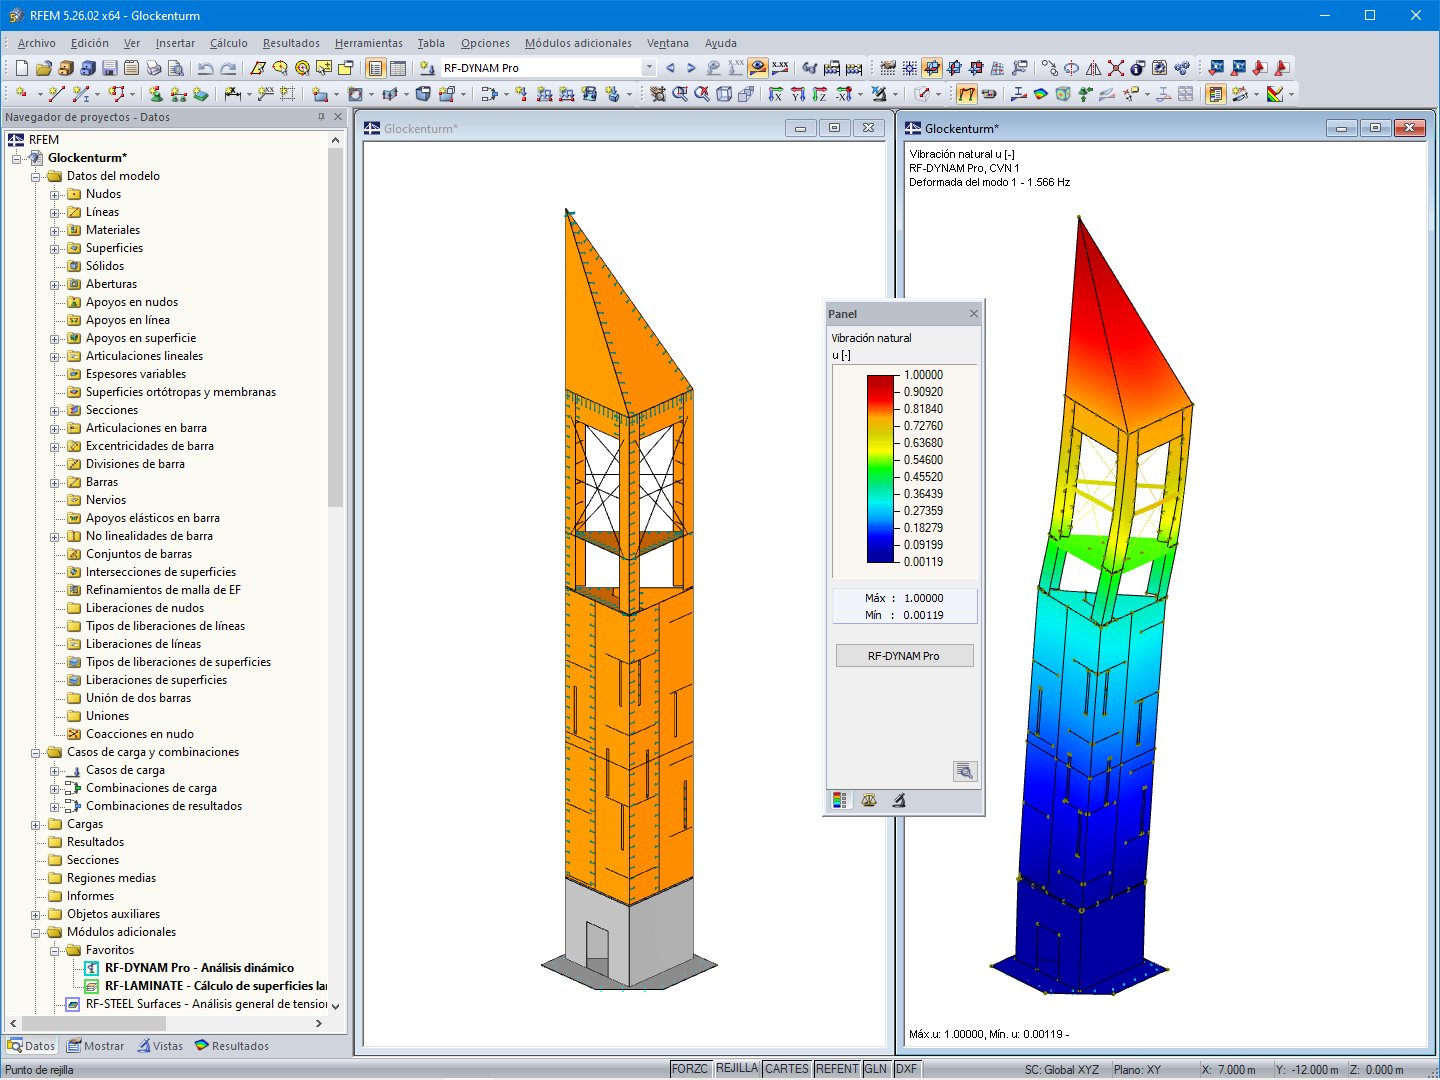The height and width of the screenshot is (1080, 1440).
Task: Toggle CARTES snap mode in the status bar
Action: tap(787, 1068)
